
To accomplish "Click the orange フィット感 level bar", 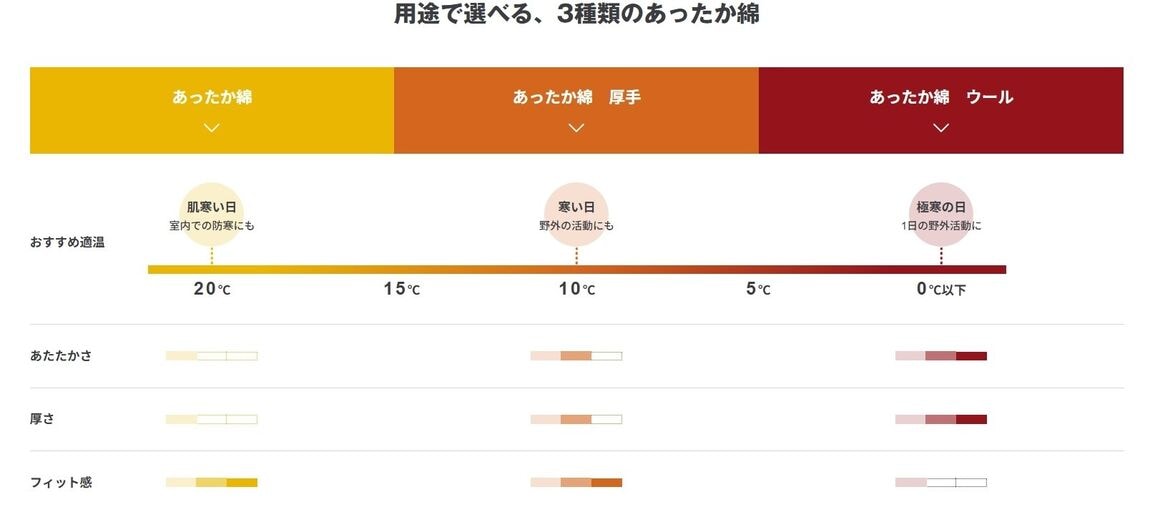I will (576, 482).
